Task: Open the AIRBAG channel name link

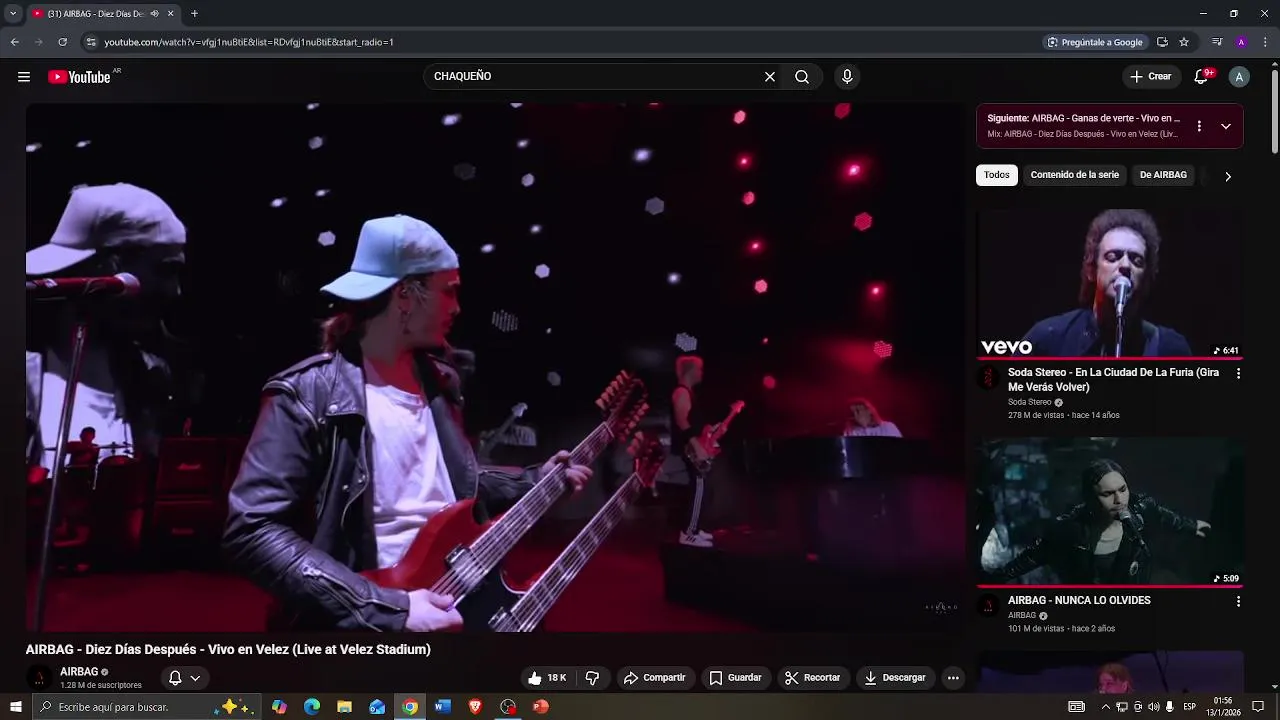Action: (79, 672)
